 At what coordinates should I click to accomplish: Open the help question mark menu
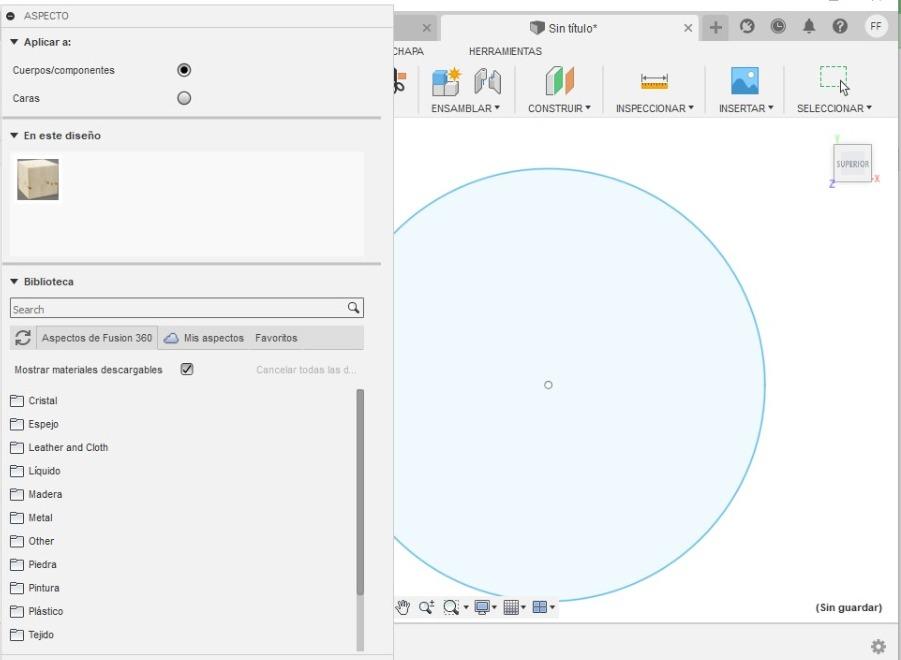(x=840, y=26)
